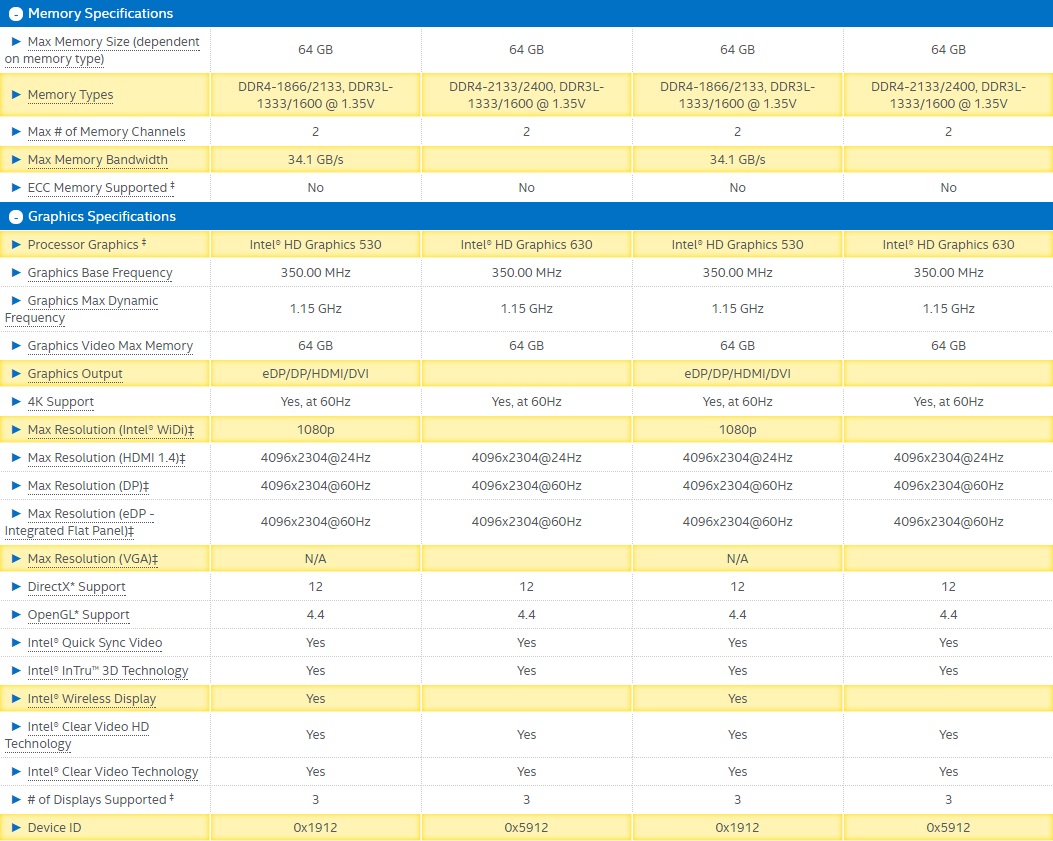The image size is (1053, 841).
Task: Click the Graphics Specifications header bar title
Action: click(101, 217)
